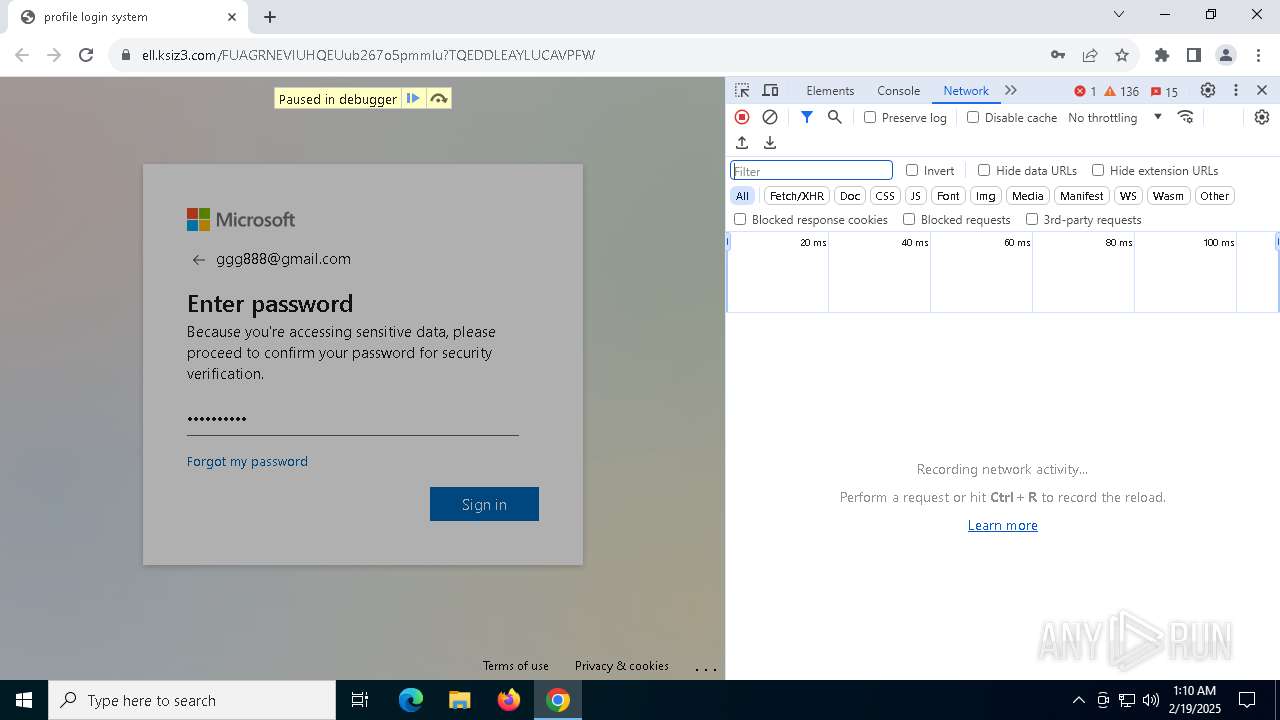1280x720 pixels.
Task: Step over next function call icon
Action: coord(438,98)
